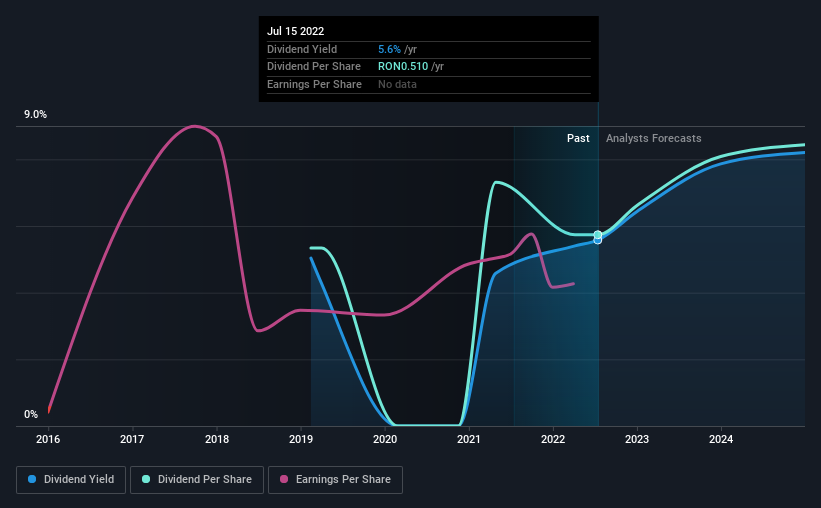Click the RON0.510 dividend per share value

click(403, 67)
